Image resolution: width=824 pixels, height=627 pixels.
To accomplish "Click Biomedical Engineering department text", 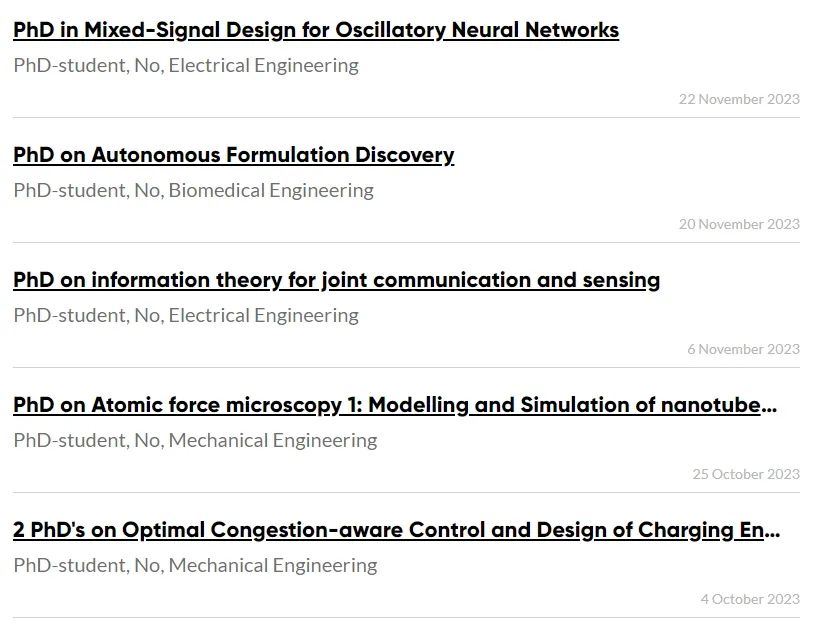I will 271,191.
